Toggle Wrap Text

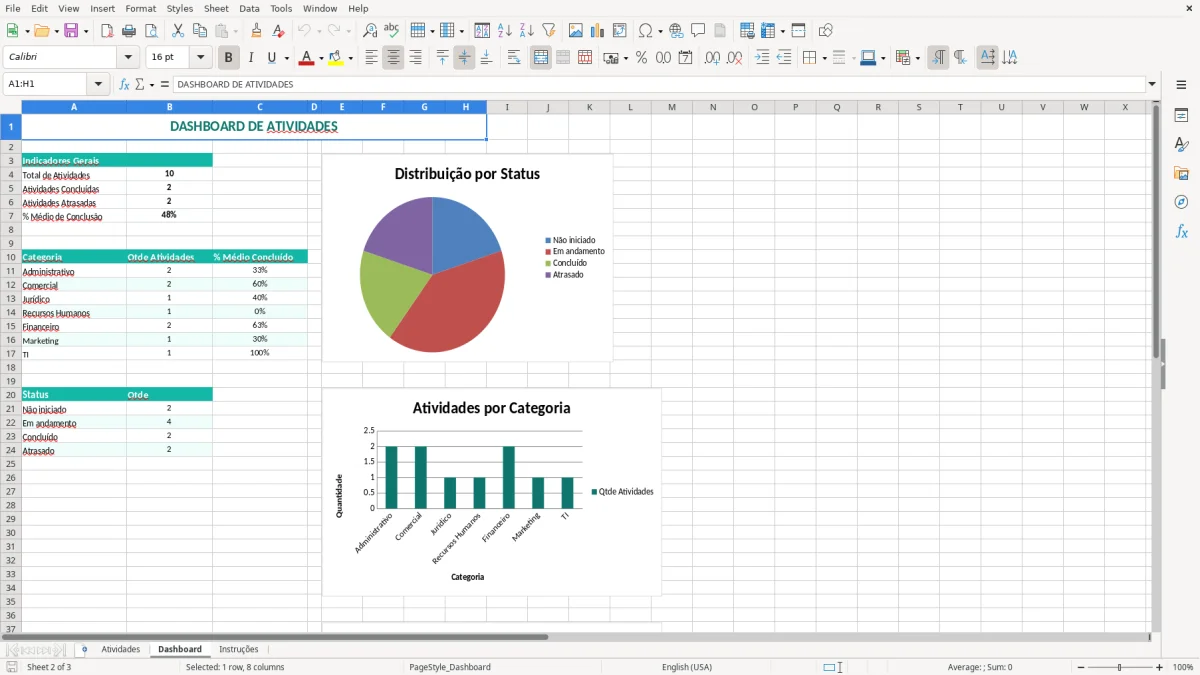tap(514, 58)
